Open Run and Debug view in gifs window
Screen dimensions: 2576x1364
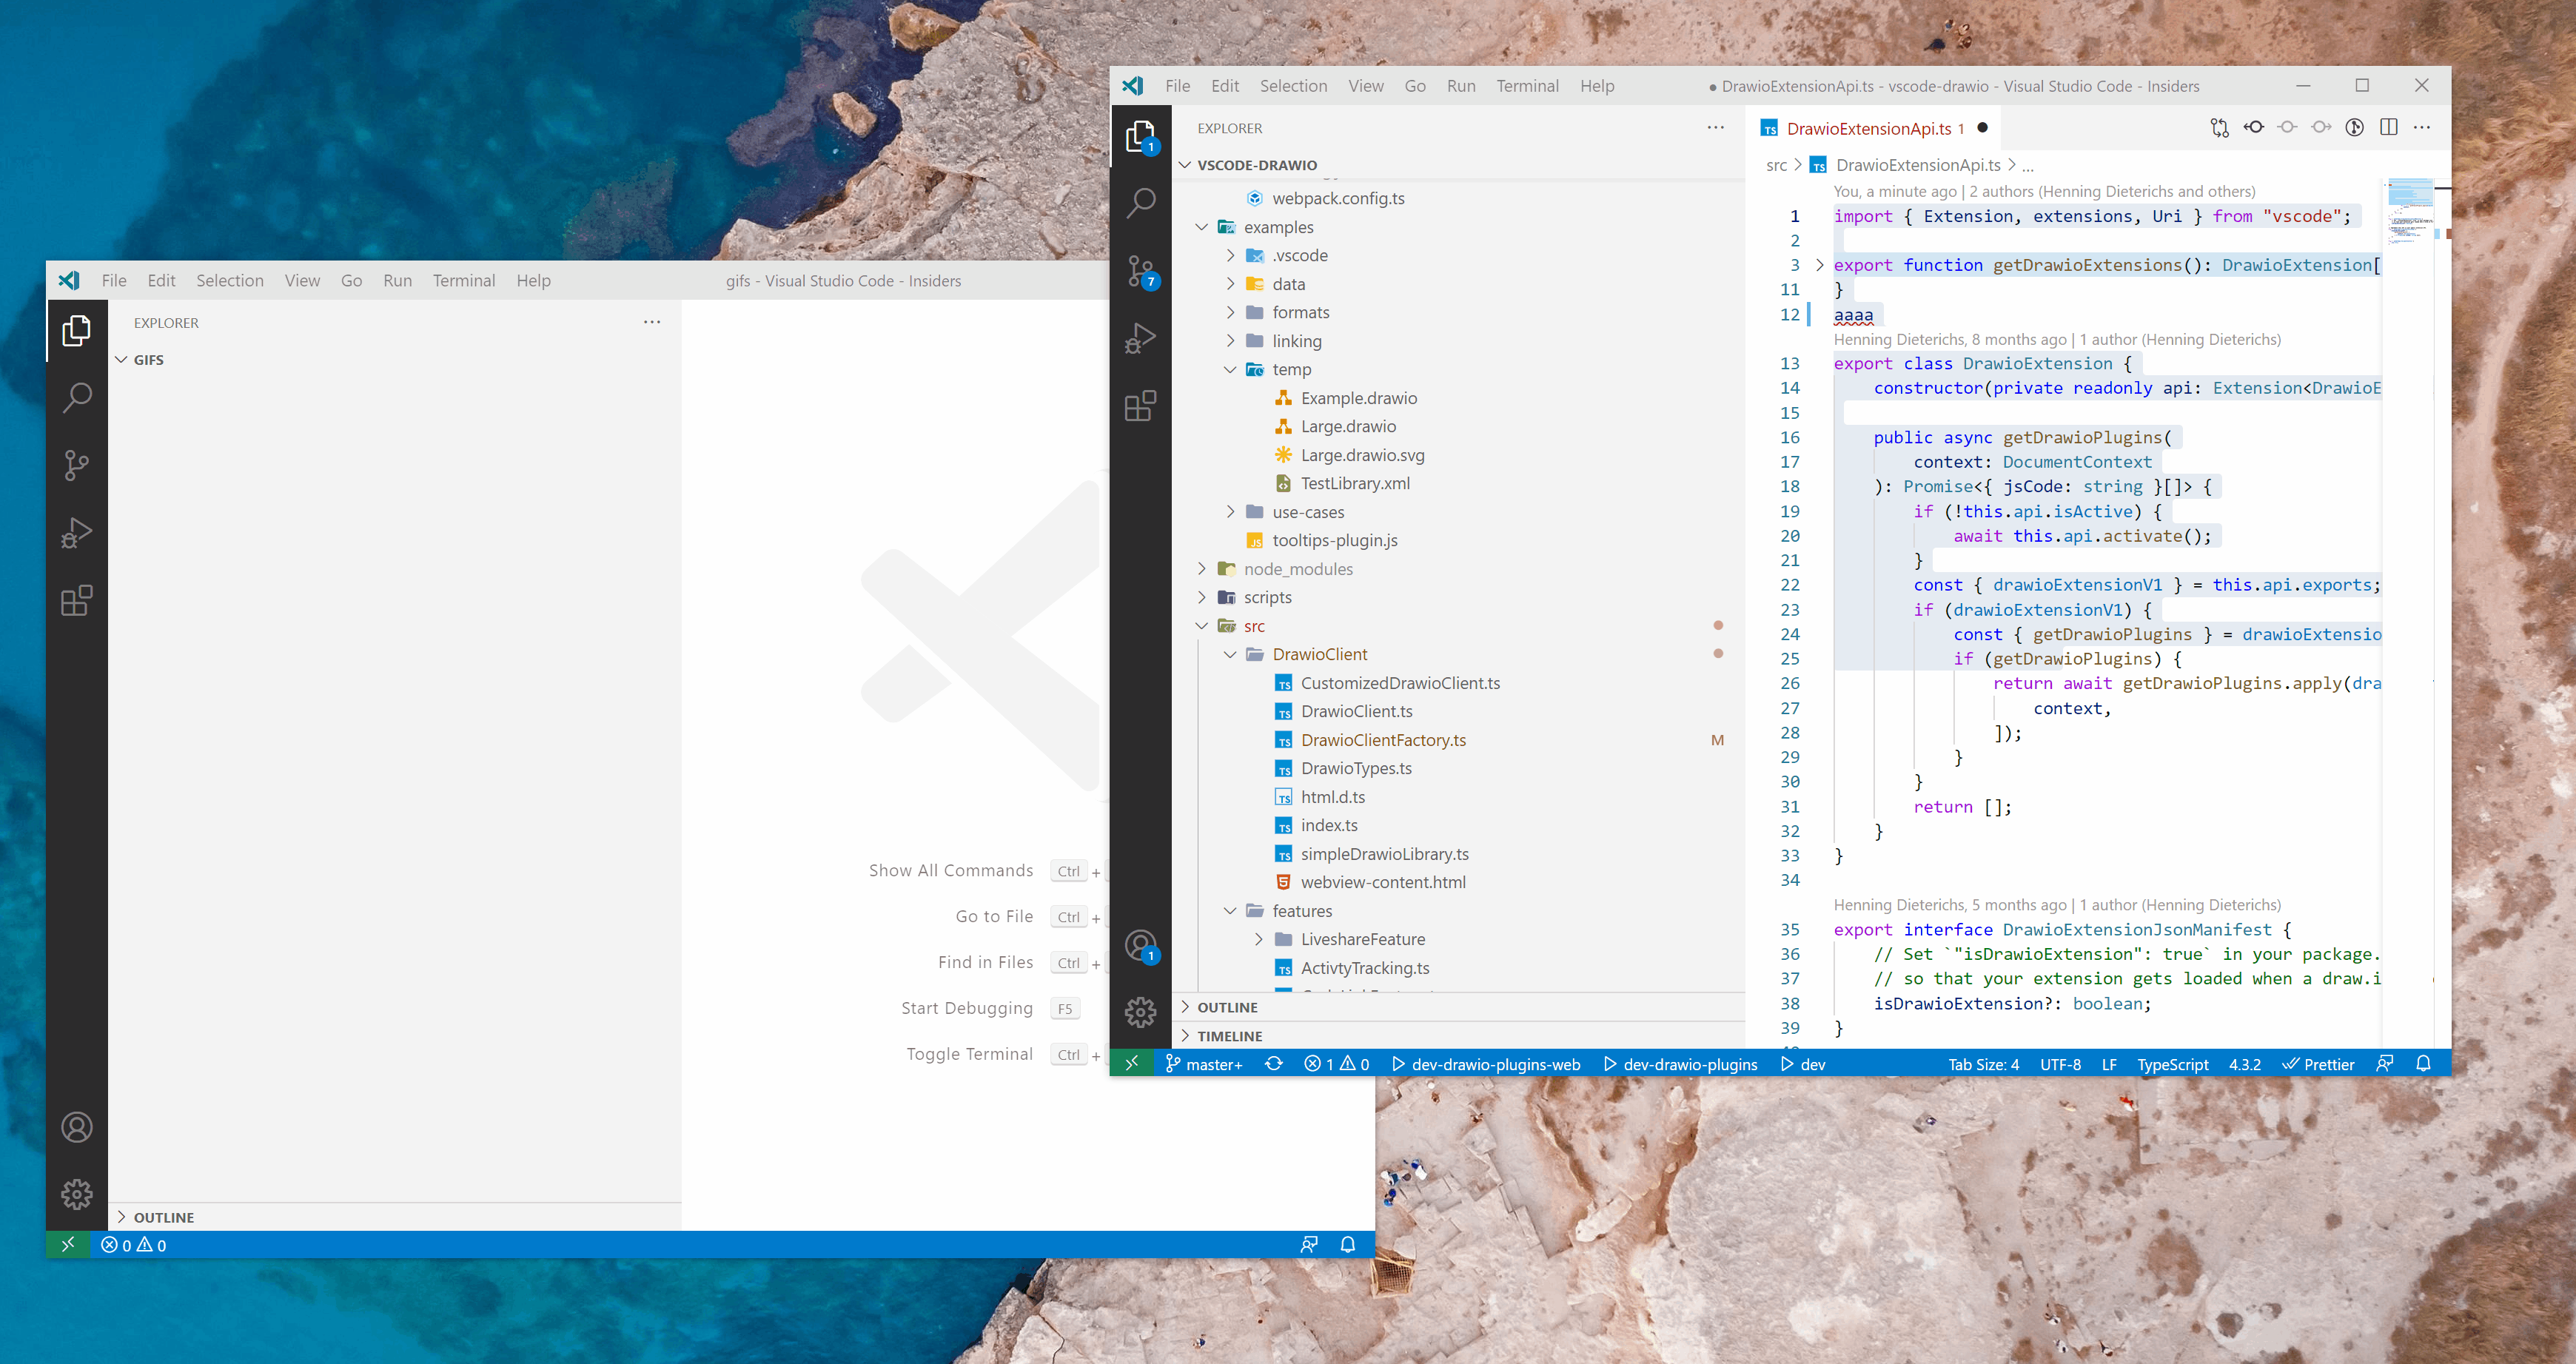click(76, 533)
